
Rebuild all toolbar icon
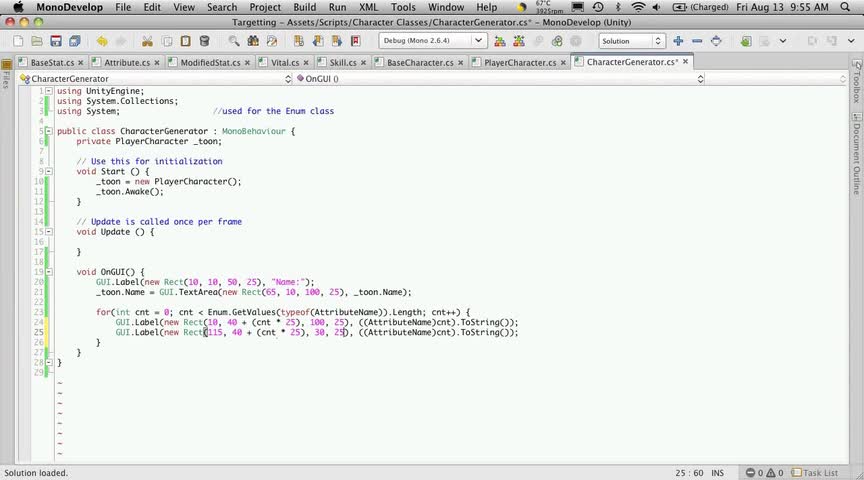tap(519, 41)
